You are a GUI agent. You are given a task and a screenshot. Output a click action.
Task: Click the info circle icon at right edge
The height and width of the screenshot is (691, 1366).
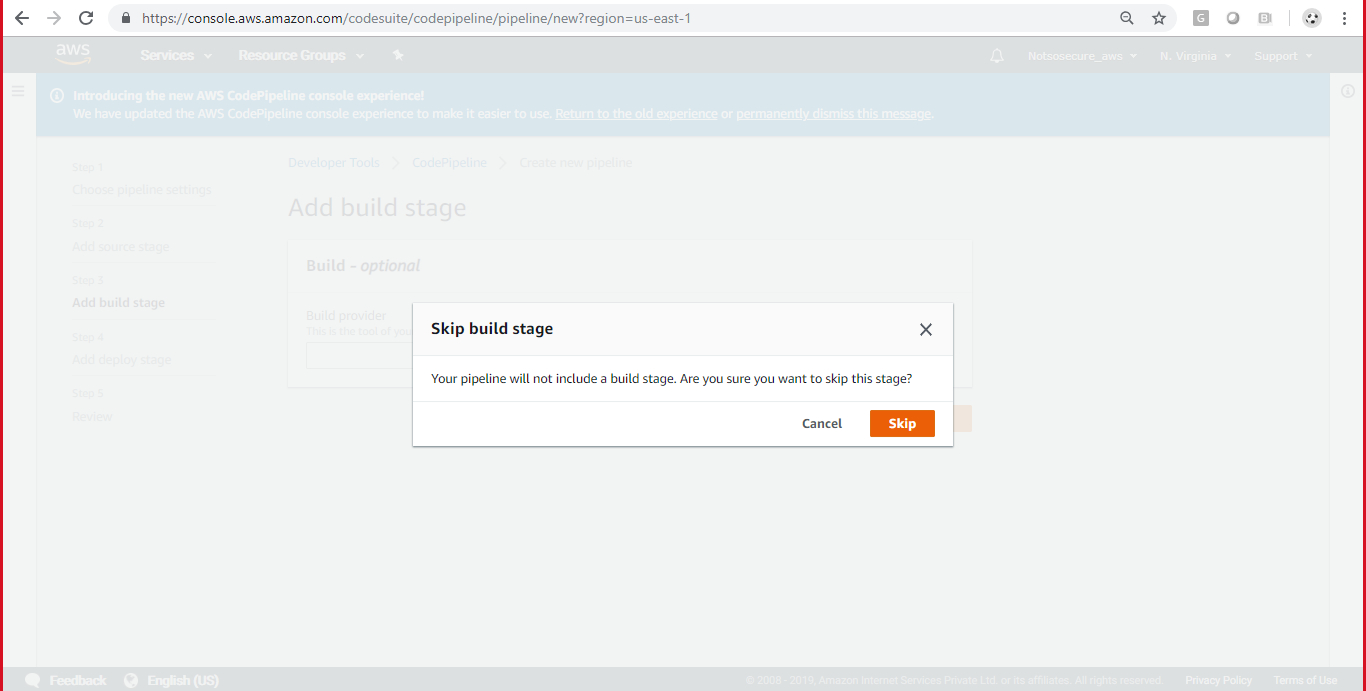1347,91
